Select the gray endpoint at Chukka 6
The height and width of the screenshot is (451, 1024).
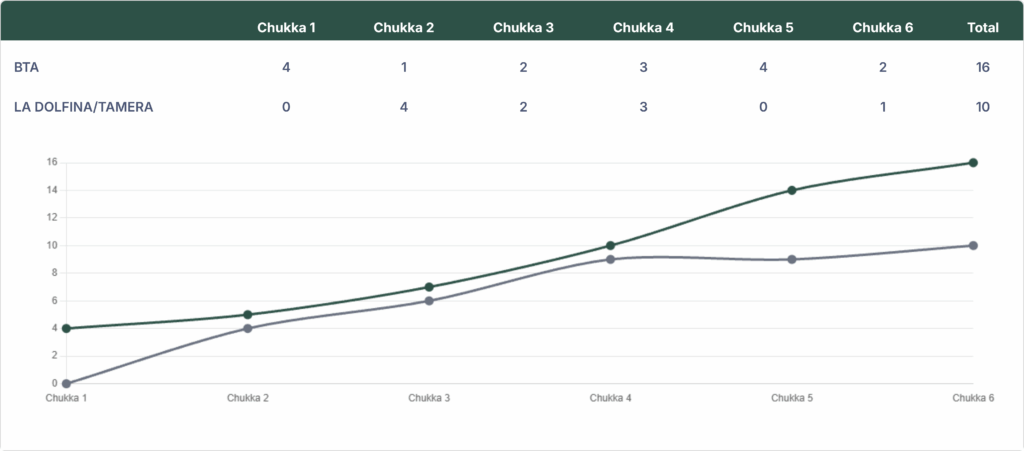[x=973, y=245]
